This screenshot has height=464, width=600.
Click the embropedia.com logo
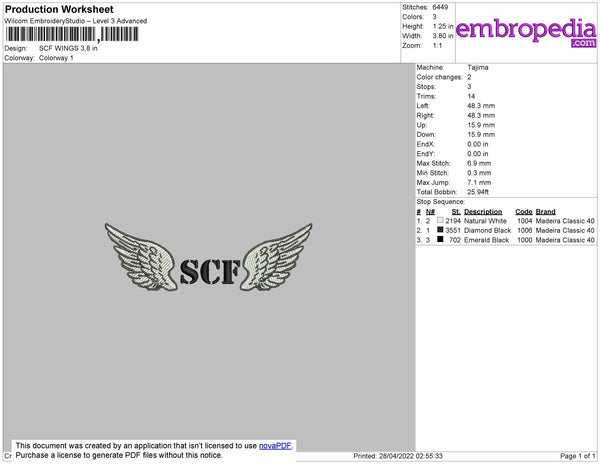[526, 32]
